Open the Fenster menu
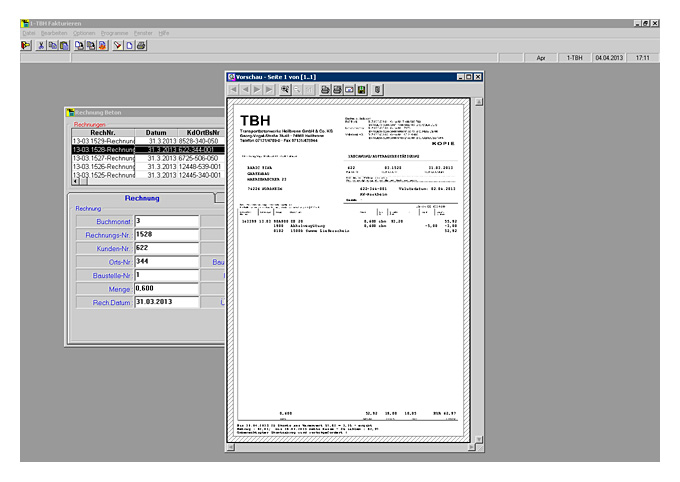The image size is (680, 482). (143, 33)
